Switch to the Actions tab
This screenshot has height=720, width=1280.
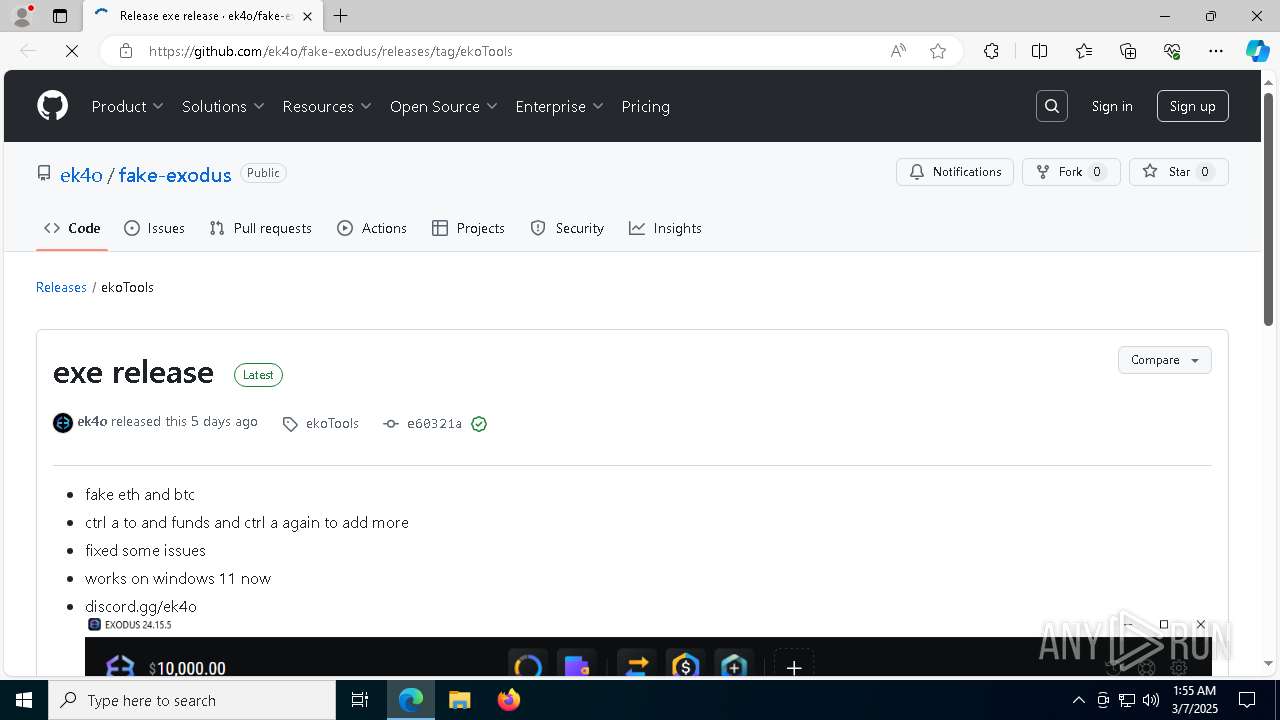372,228
